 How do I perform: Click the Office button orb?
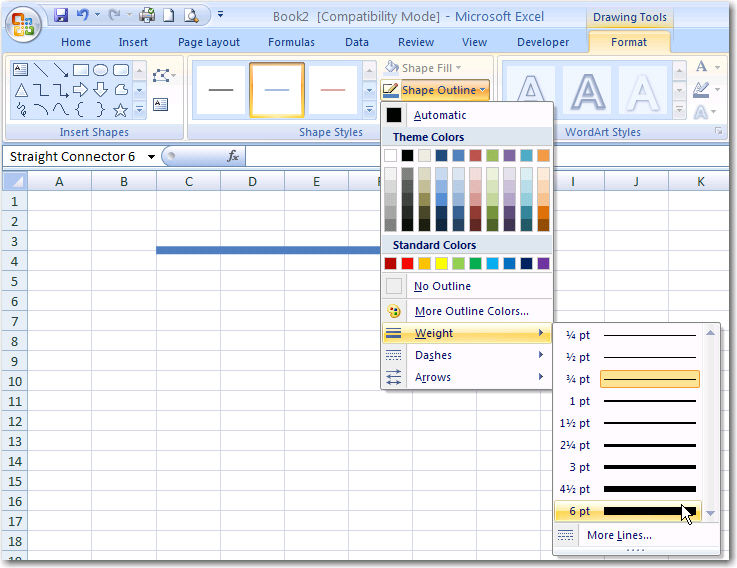point(23,24)
